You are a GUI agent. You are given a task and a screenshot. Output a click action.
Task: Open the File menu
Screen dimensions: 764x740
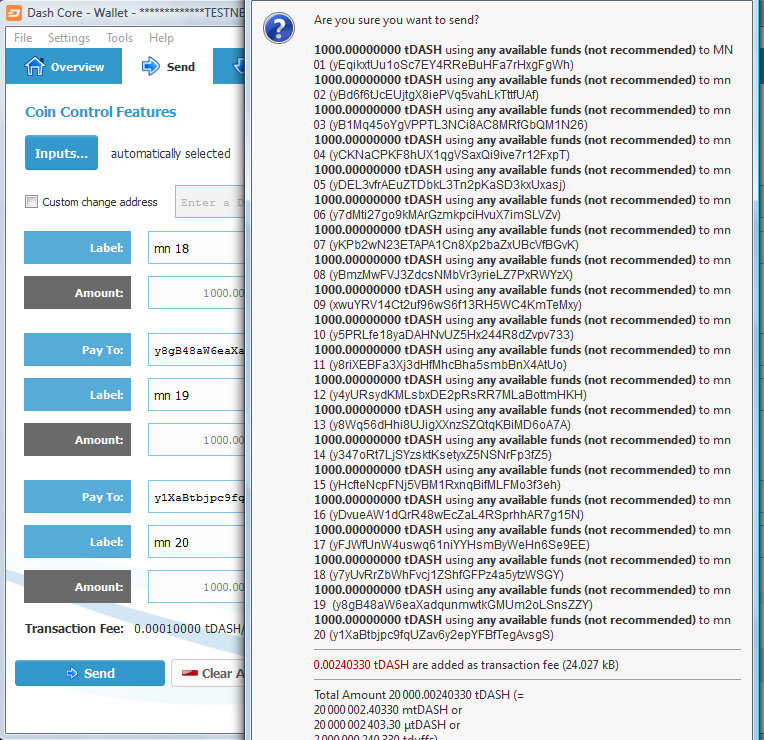click(23, 38)
